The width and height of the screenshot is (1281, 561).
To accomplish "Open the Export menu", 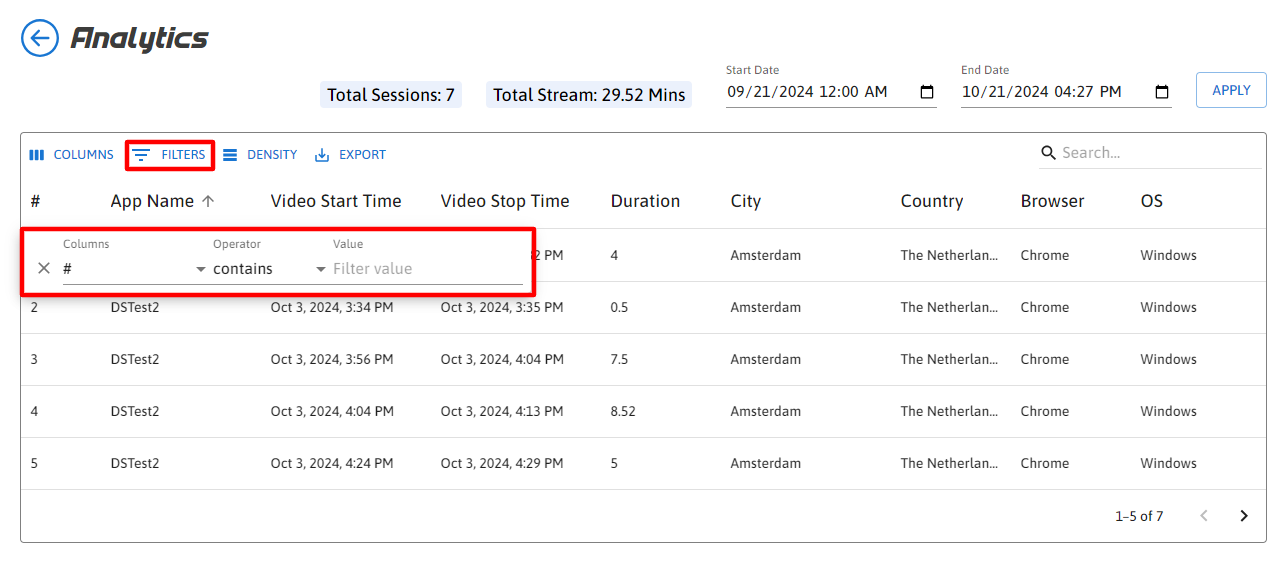I will (350, 155).
